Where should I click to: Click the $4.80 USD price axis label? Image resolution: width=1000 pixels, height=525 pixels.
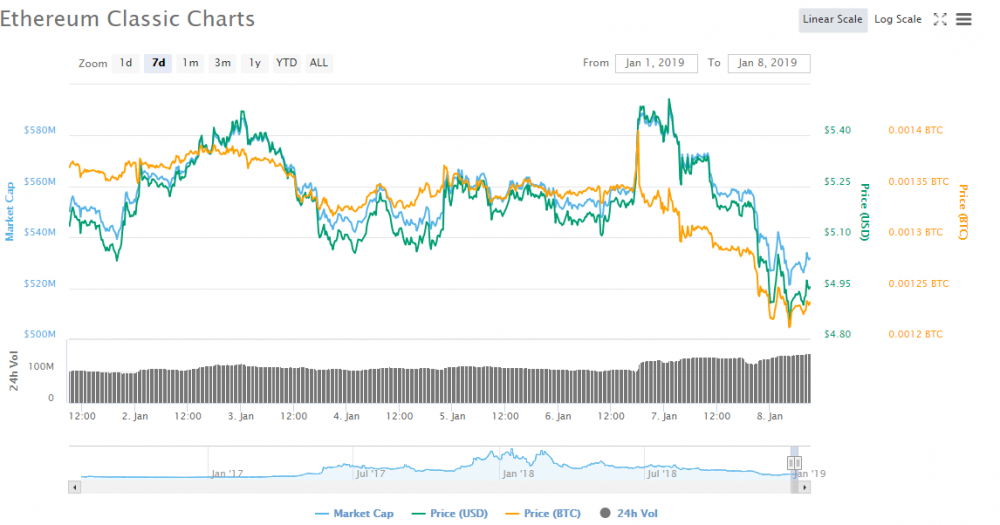click(x=837, y=334)
